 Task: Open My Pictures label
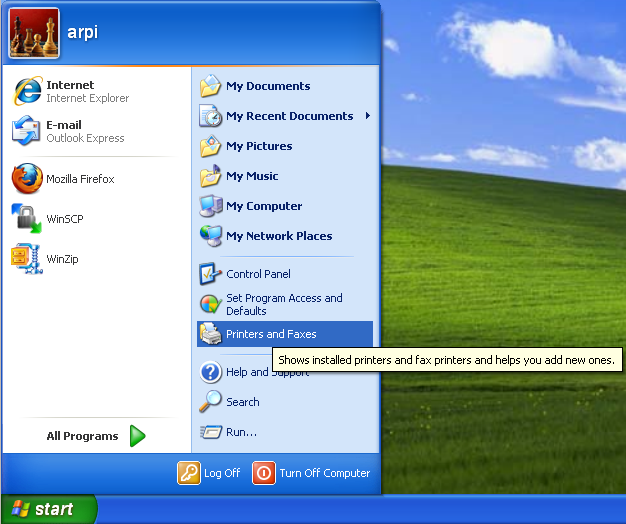pyautogui.click(x=259, y=146)
